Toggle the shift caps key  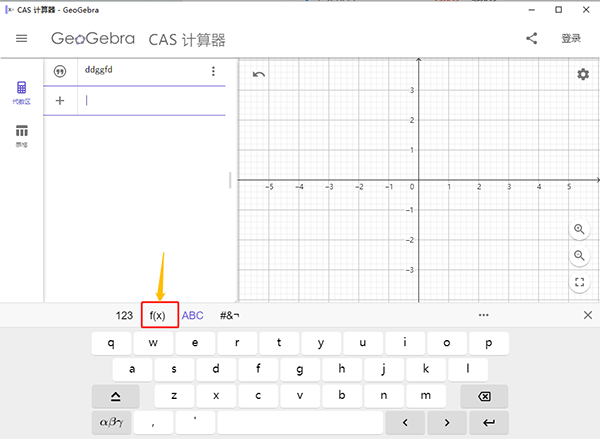(116, 396)
